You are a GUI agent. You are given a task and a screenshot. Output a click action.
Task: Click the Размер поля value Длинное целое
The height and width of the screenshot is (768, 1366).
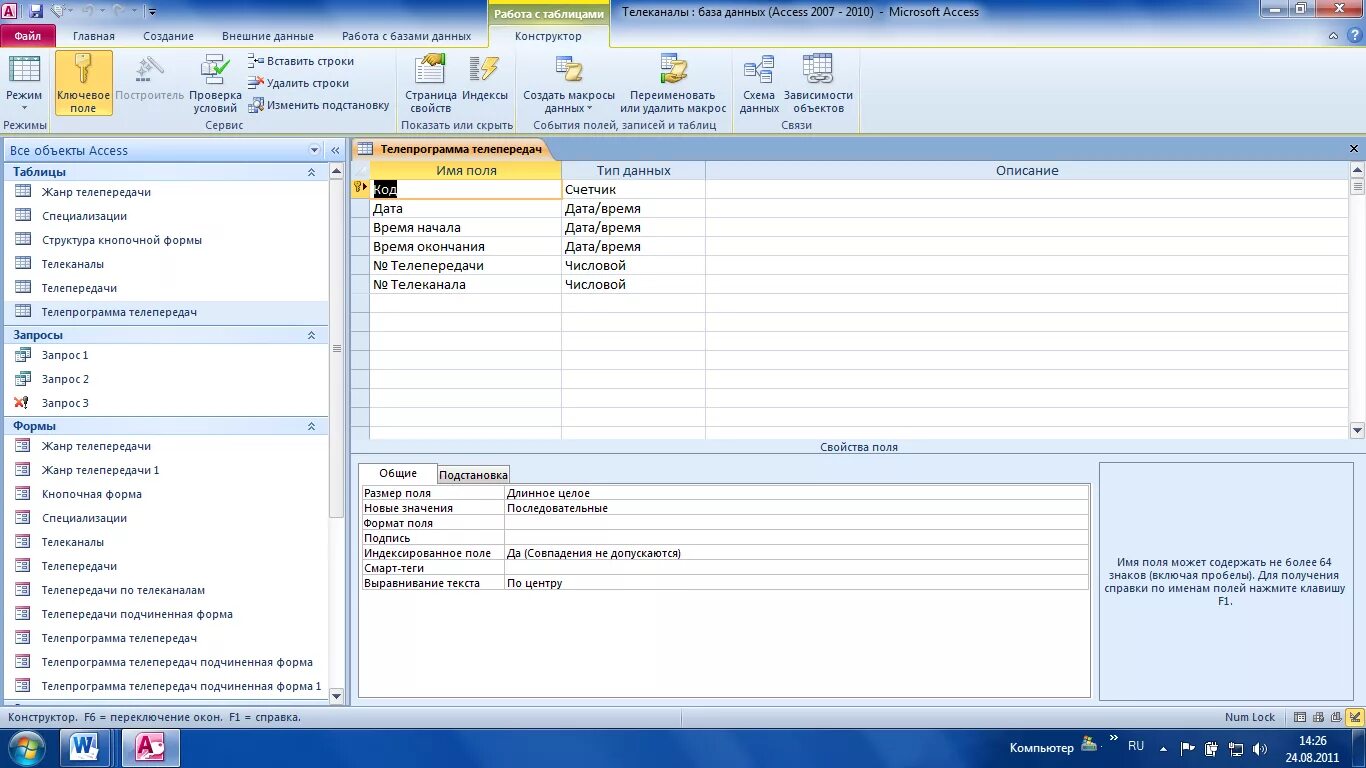pyautogui.click(x=796, y=493)
